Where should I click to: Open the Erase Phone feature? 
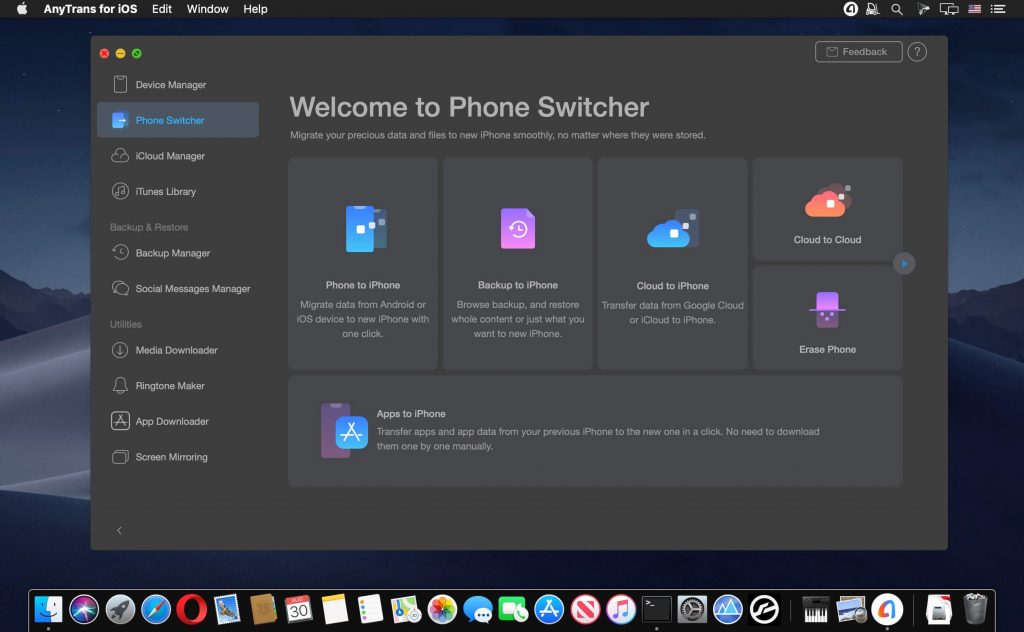[x=827, y=317]
